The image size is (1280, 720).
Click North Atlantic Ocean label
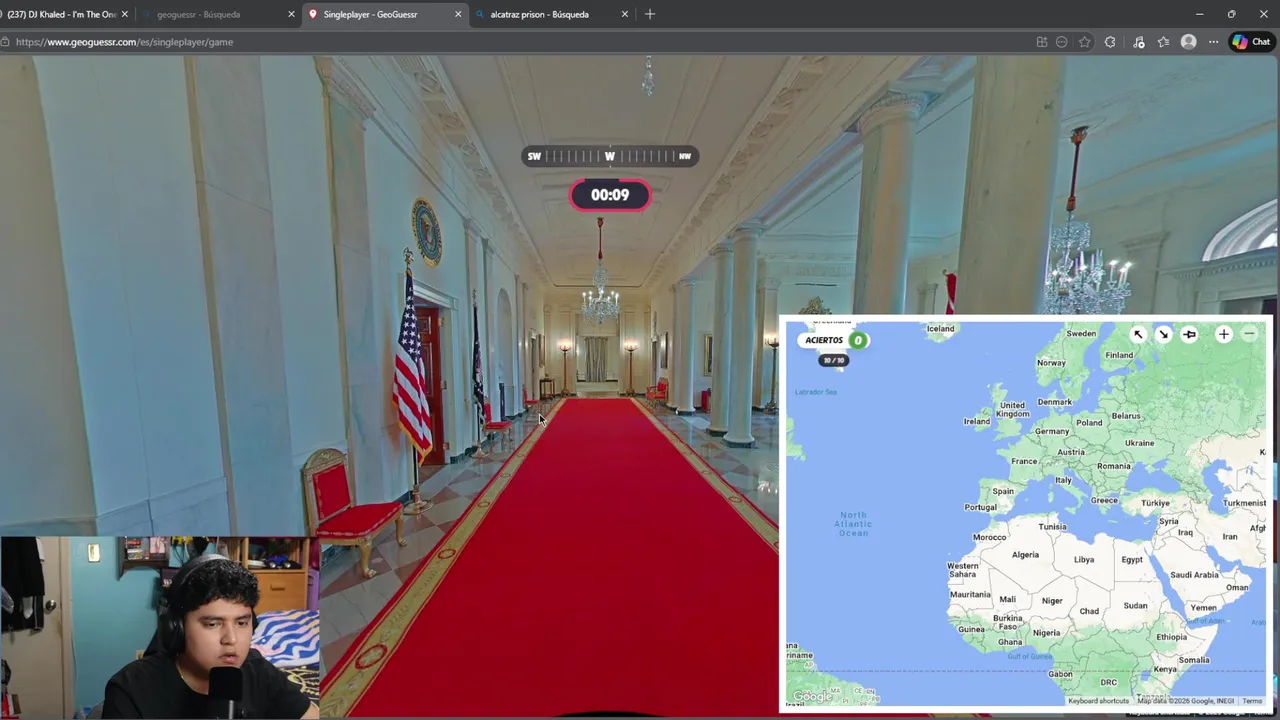tap(853, 524)
